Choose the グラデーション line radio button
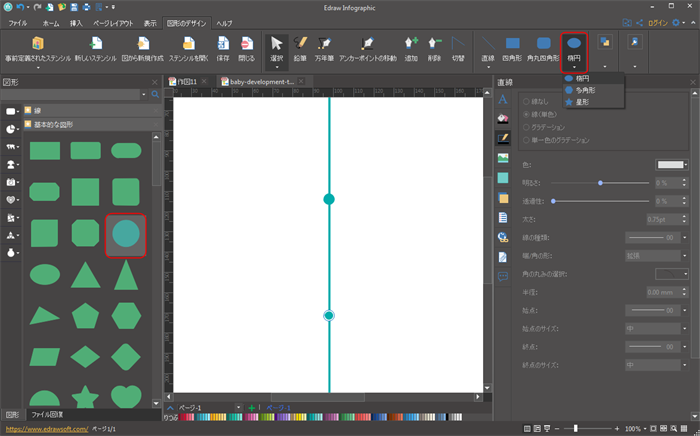 click(x=527, y=127)
